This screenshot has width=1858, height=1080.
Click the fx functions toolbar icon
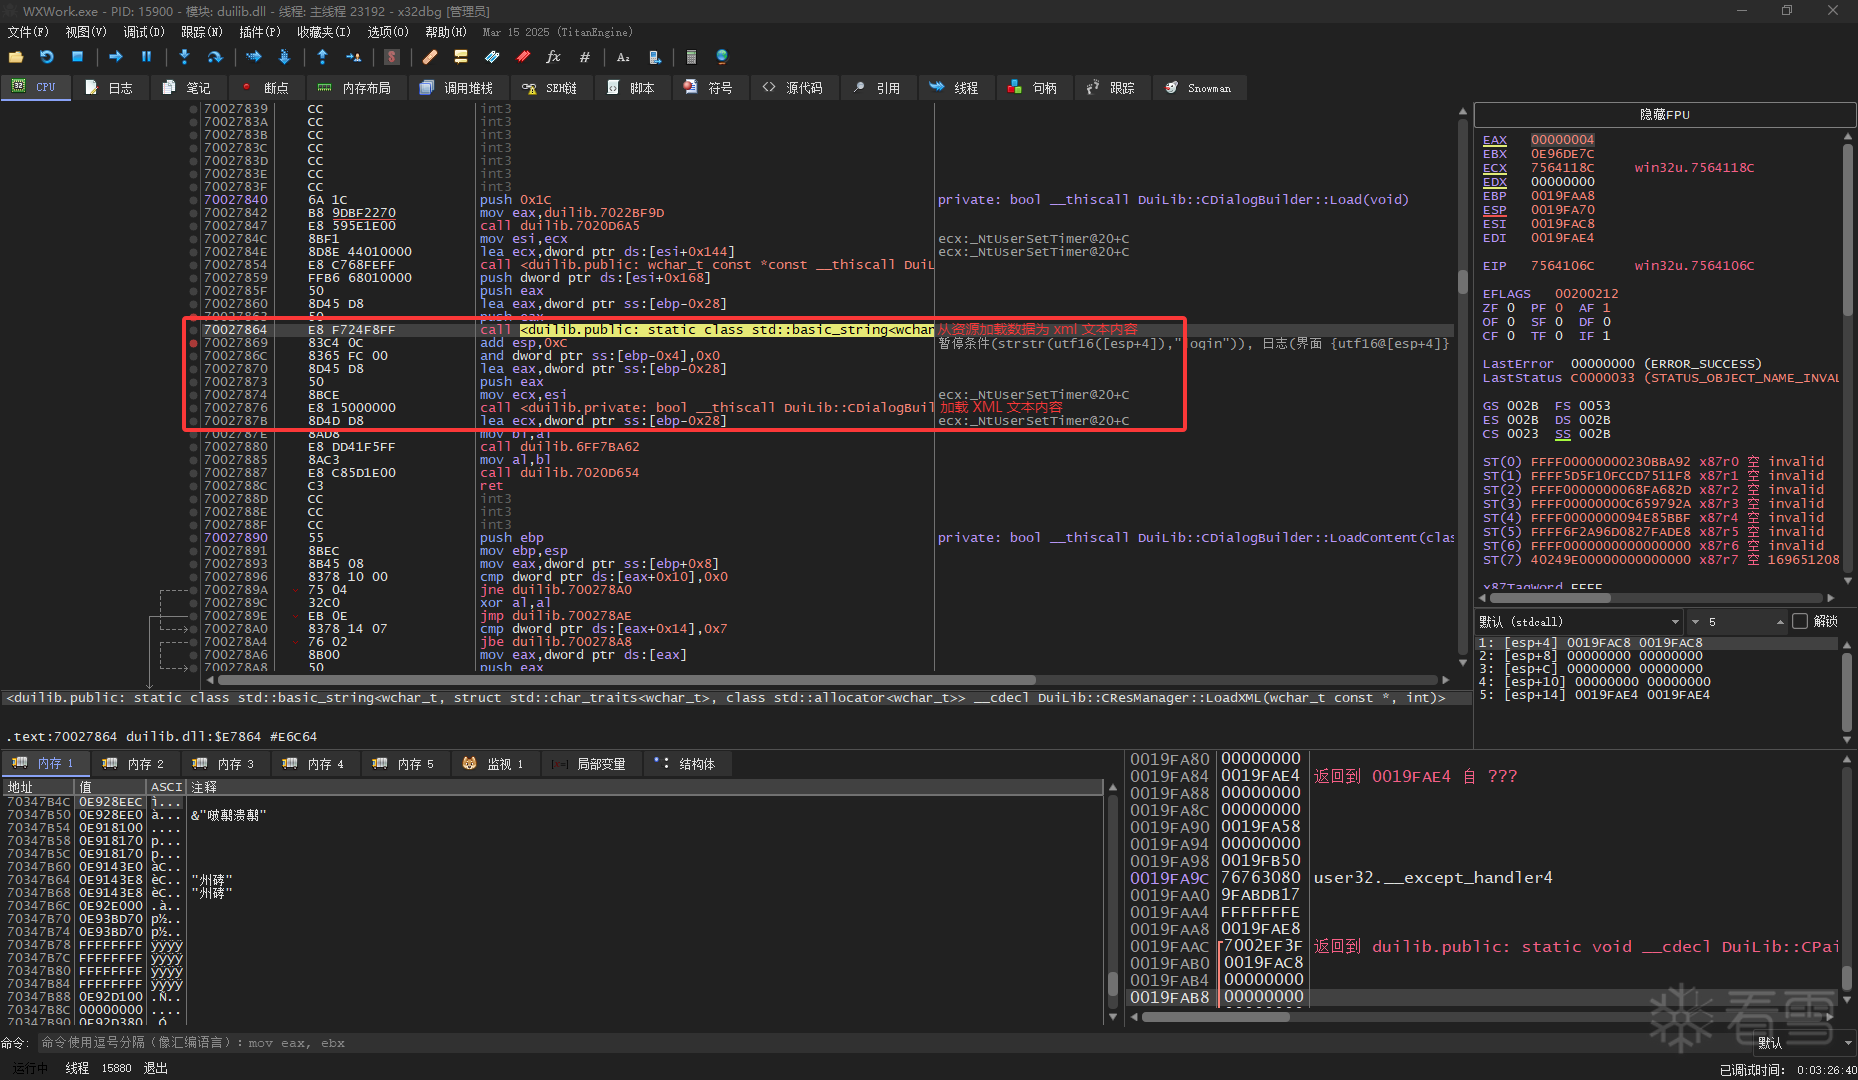[553, 57]
